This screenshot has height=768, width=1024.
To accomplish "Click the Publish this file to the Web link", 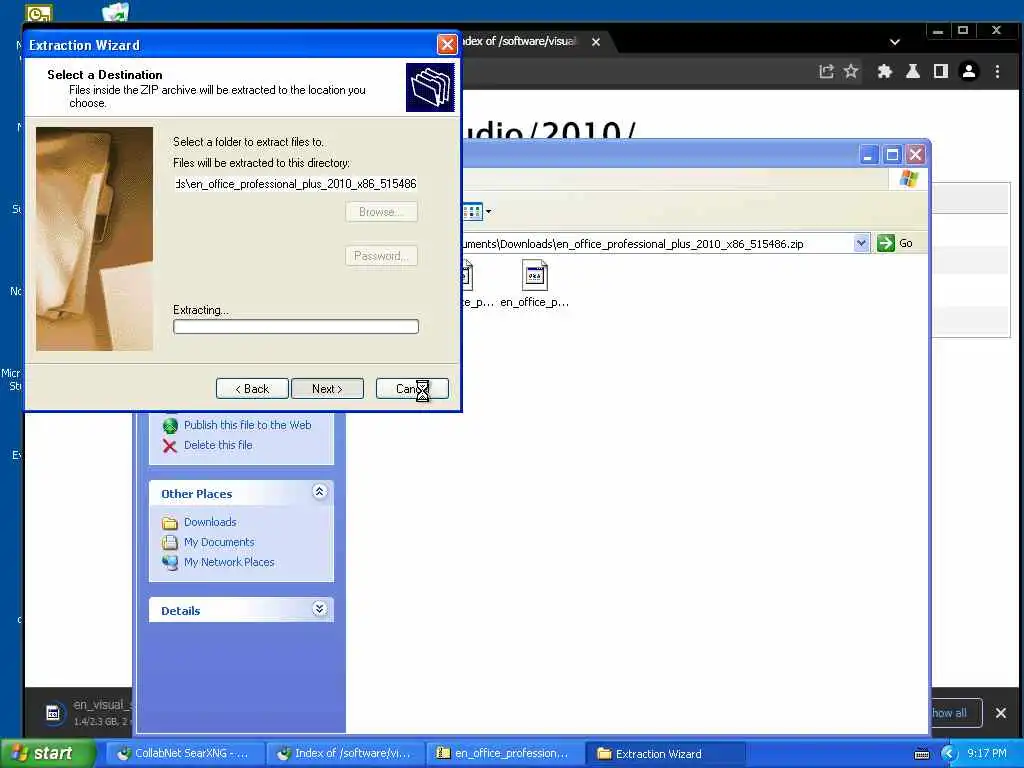I will tap(248, 425).
